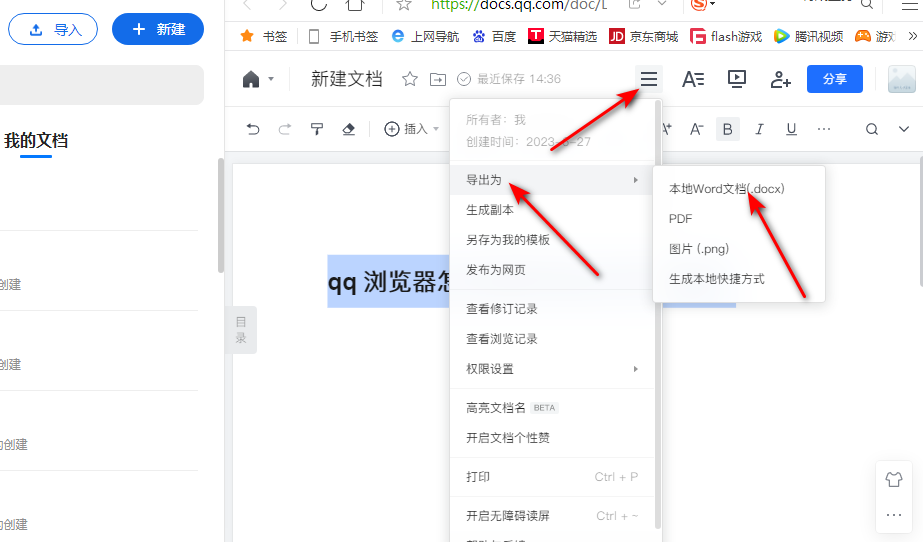The height and width of the screenshot is (542, 923).
Task: Click the blue Share (分享) button
Action: (x=835, y=79)
